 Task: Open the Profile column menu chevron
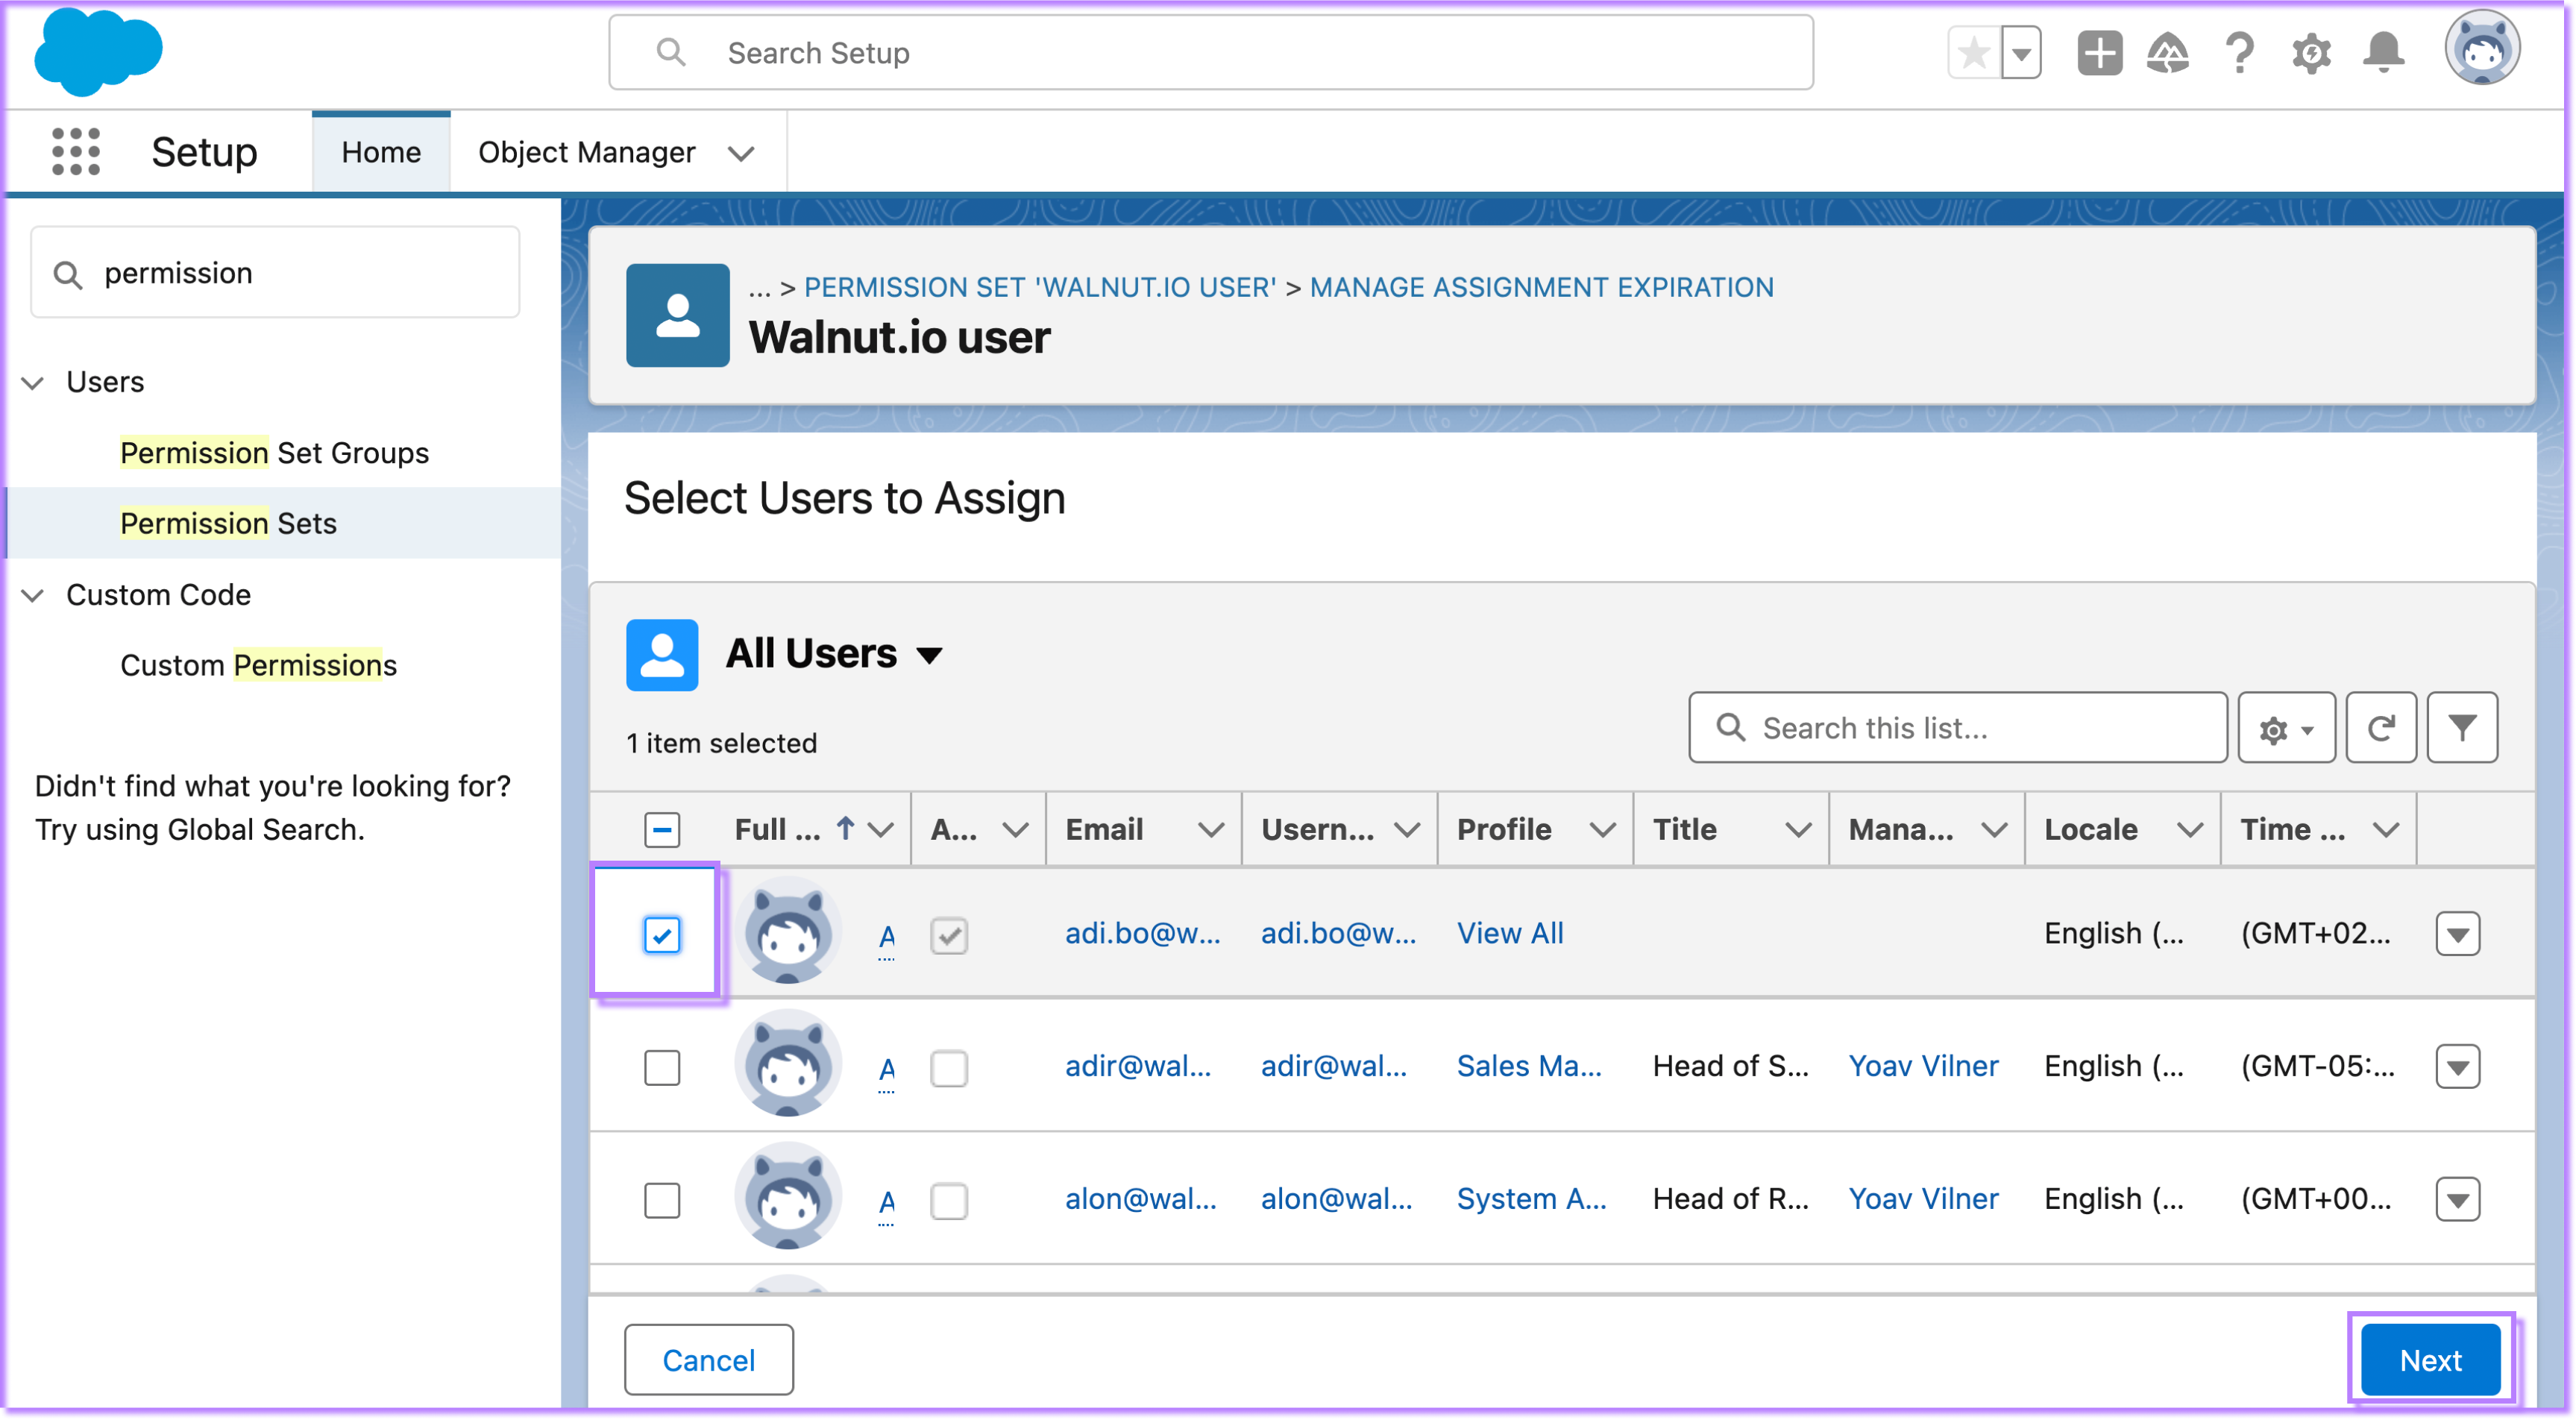coord(1602,830)
